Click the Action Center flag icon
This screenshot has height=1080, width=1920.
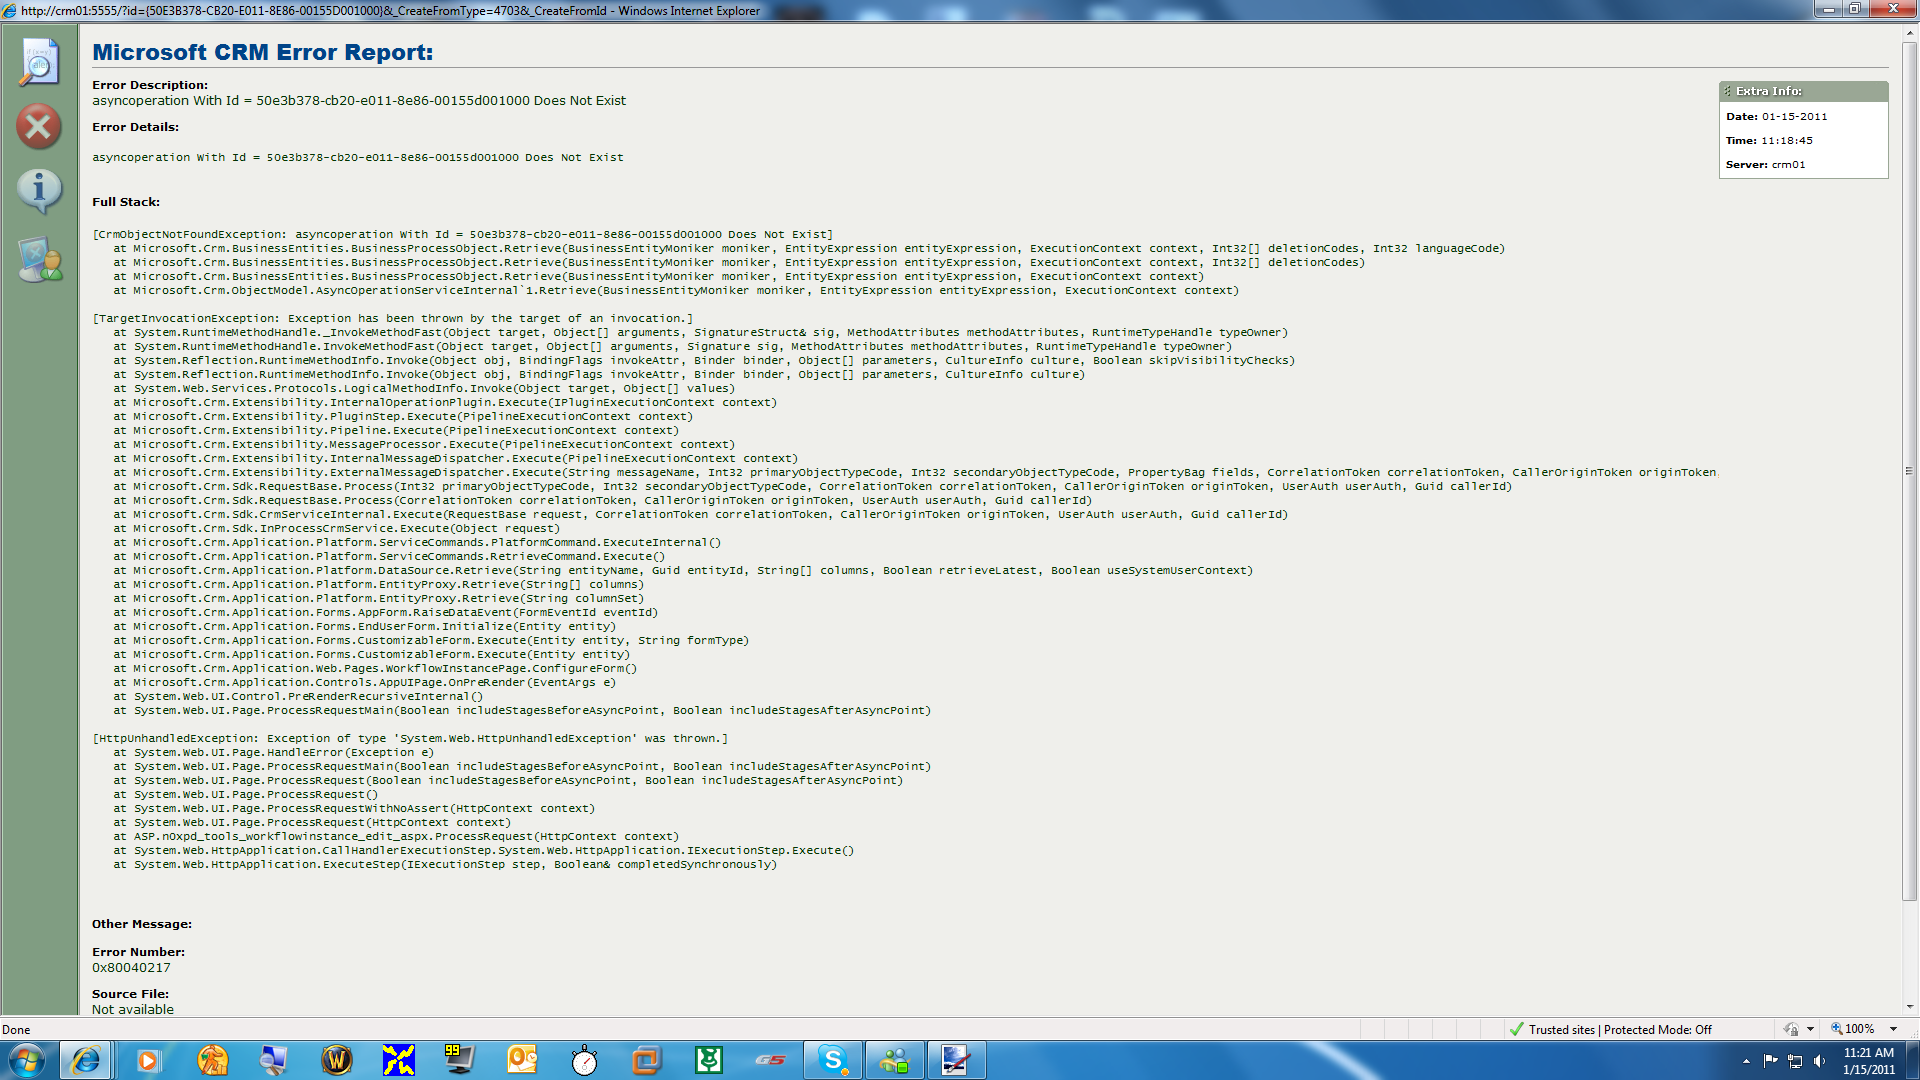1770,1061
